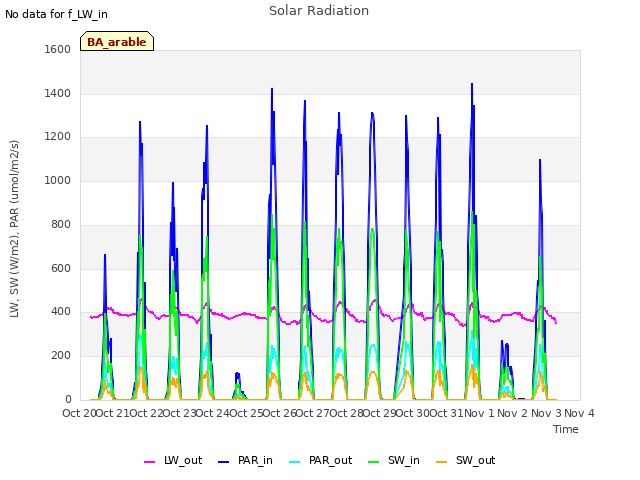Click the 1400 y-axis tick label

tap(58, 93)
